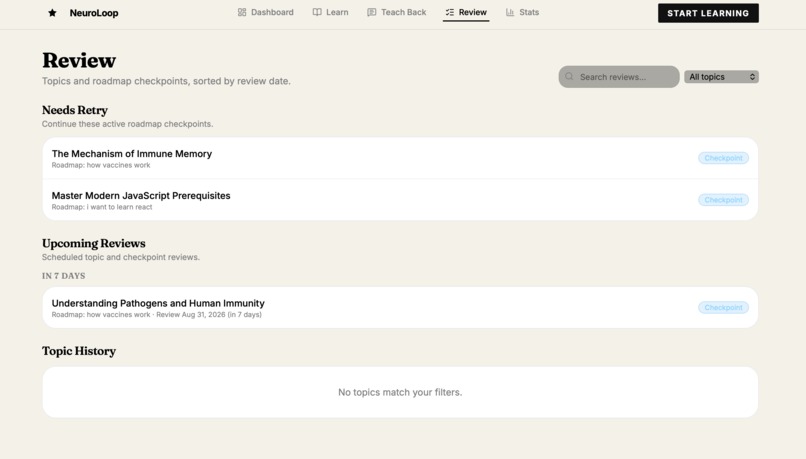
Task: Select the Review tab
Action: (466, 12)
